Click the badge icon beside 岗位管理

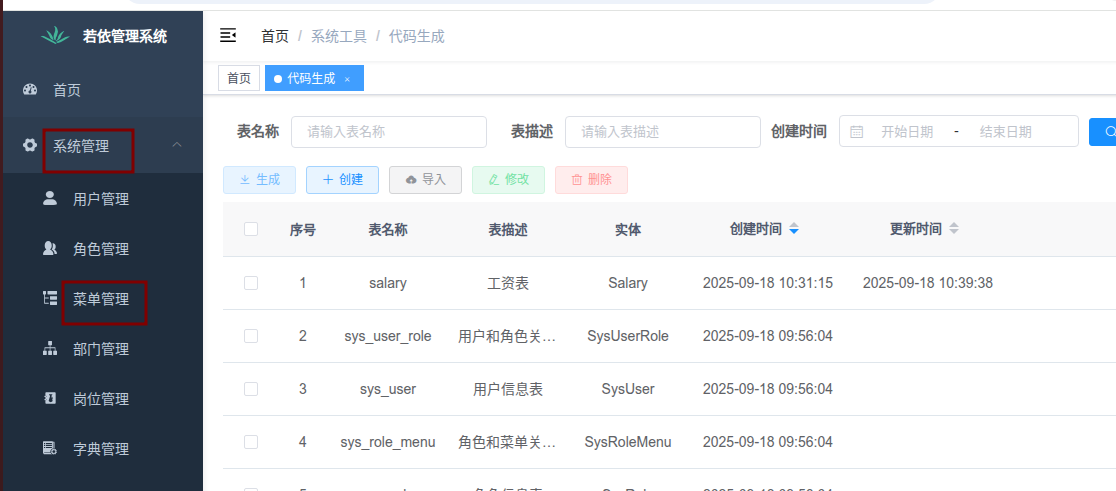tap(50, 398)
